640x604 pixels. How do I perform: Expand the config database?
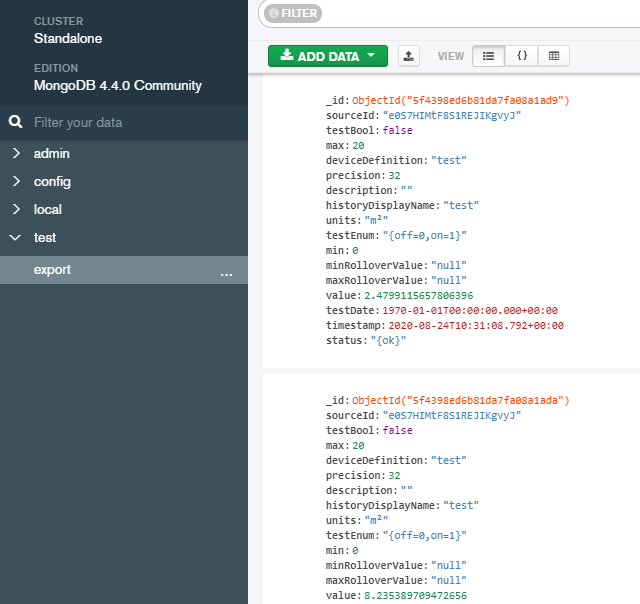16,182
